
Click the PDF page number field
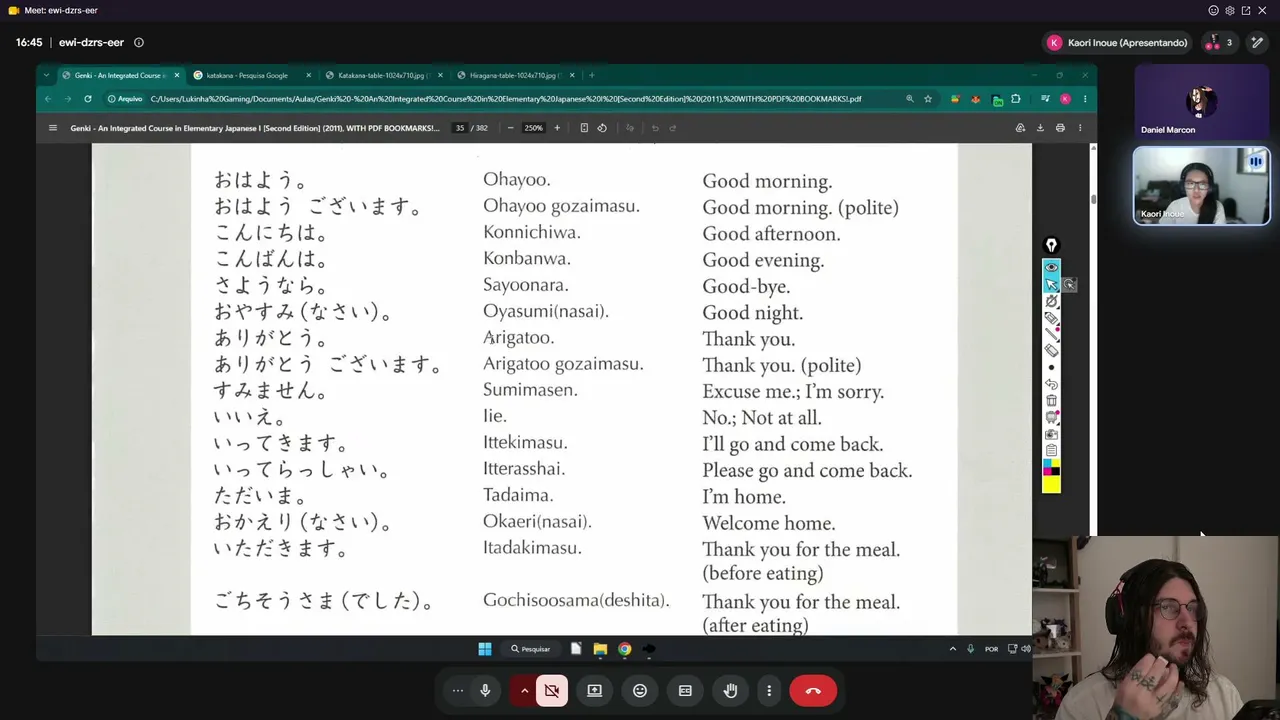point(459,128)
